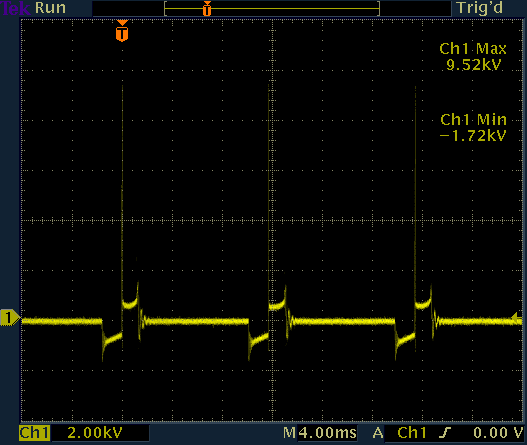Screen dimensions: 527x445
Task: Click the highlighted Ch1 channel badge
Action: pos(35,433)
